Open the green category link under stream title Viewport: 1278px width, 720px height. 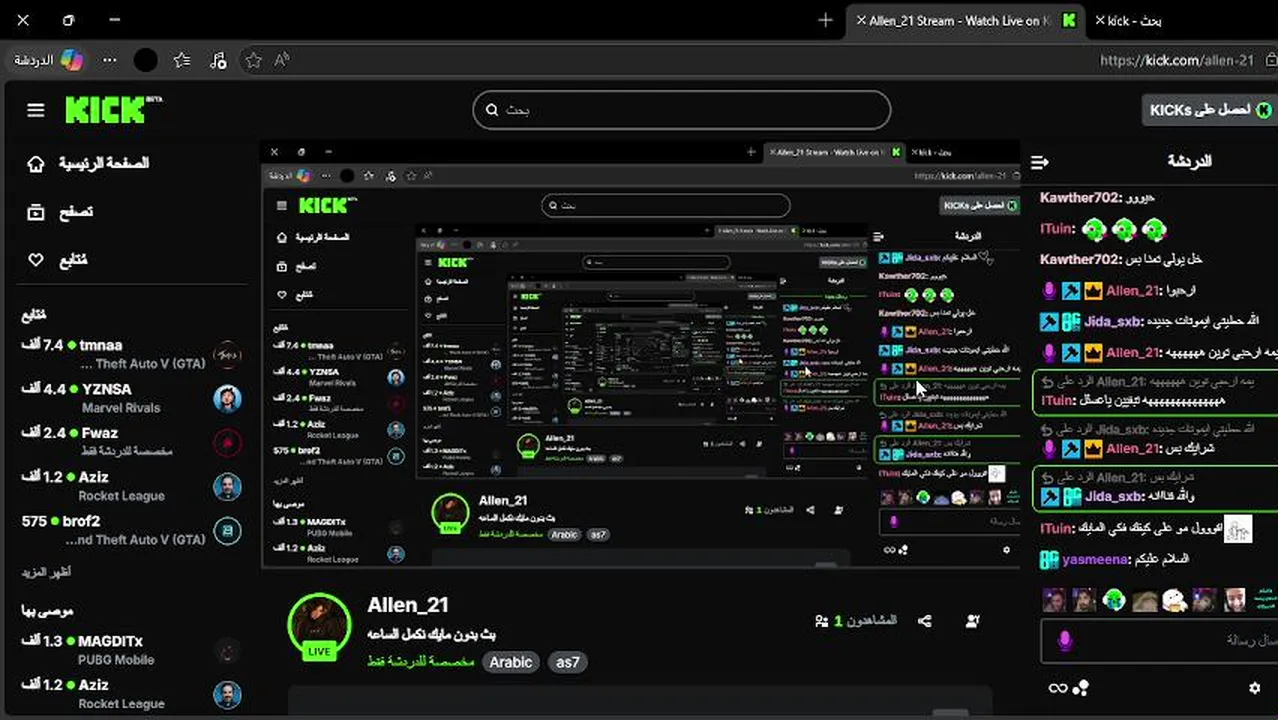421,662
